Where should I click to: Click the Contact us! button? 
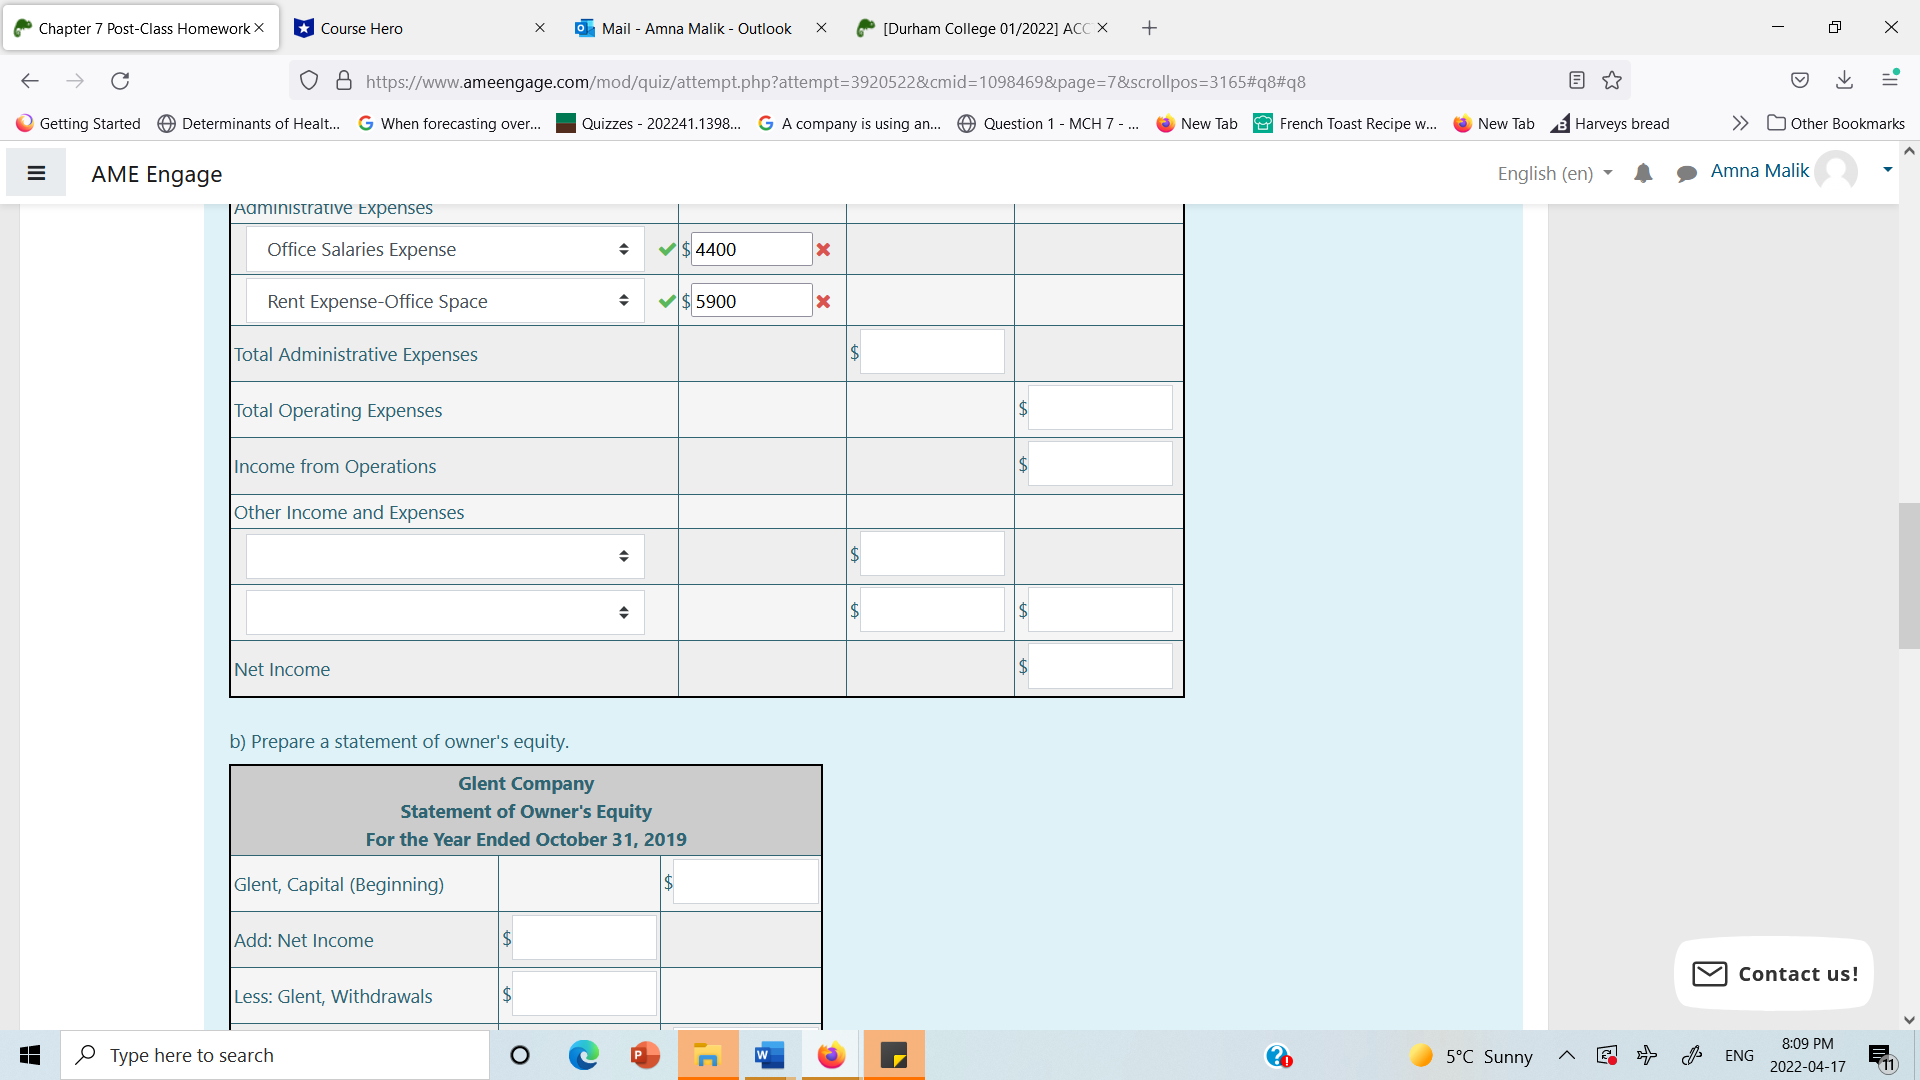pyautogui.click(x=1774, y=973)
